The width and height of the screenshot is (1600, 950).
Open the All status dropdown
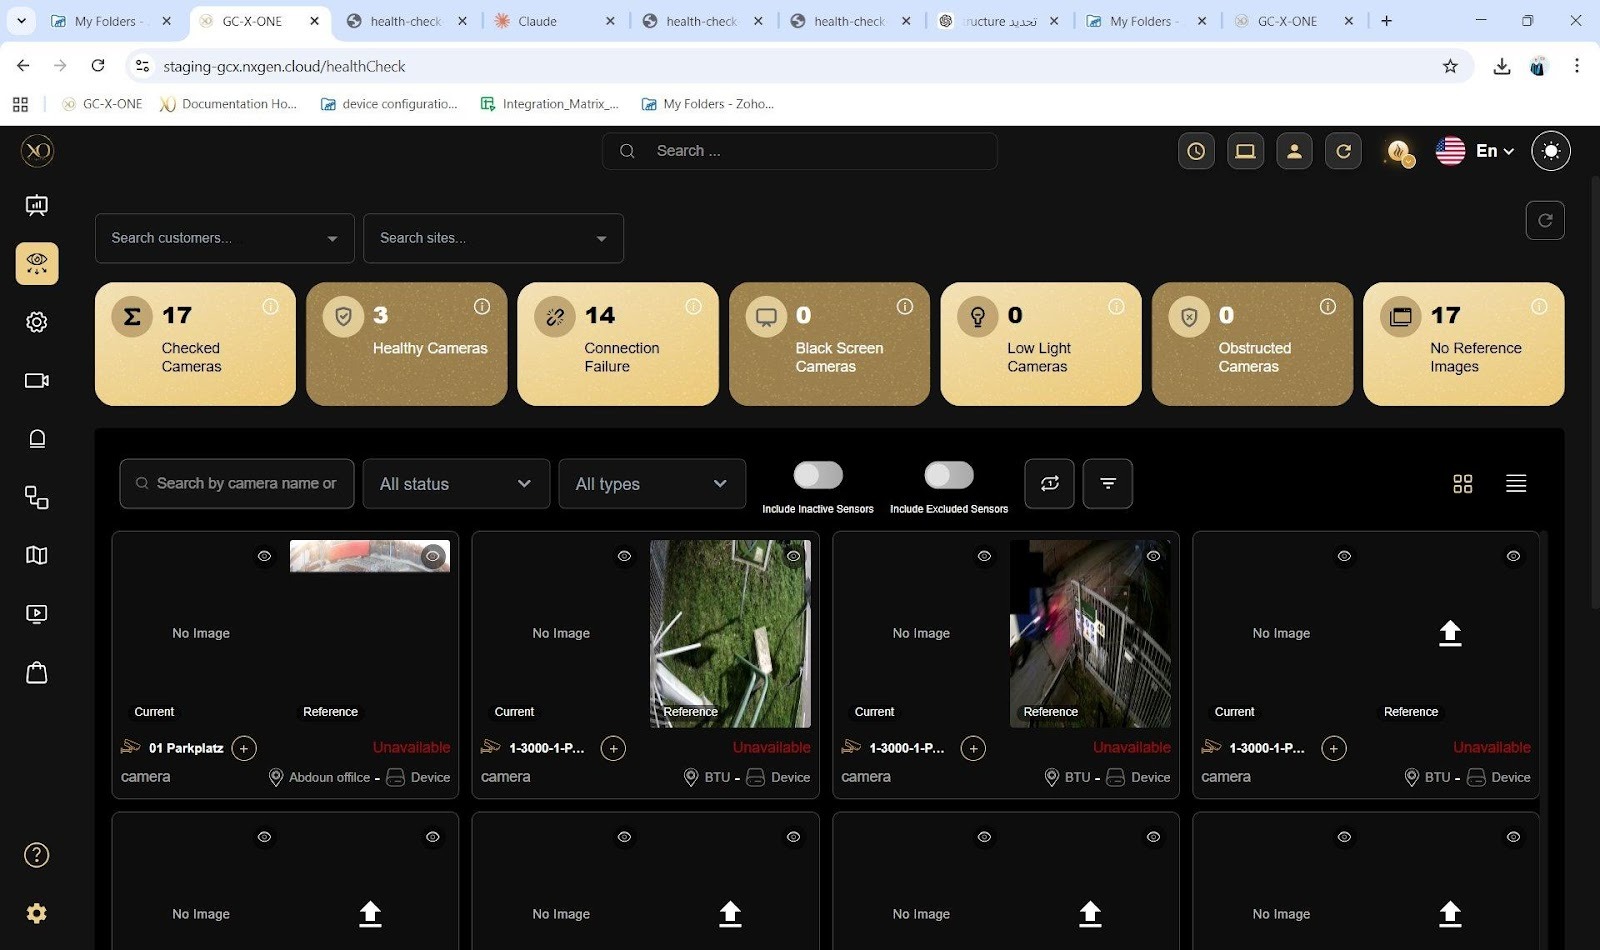(456, 484)
